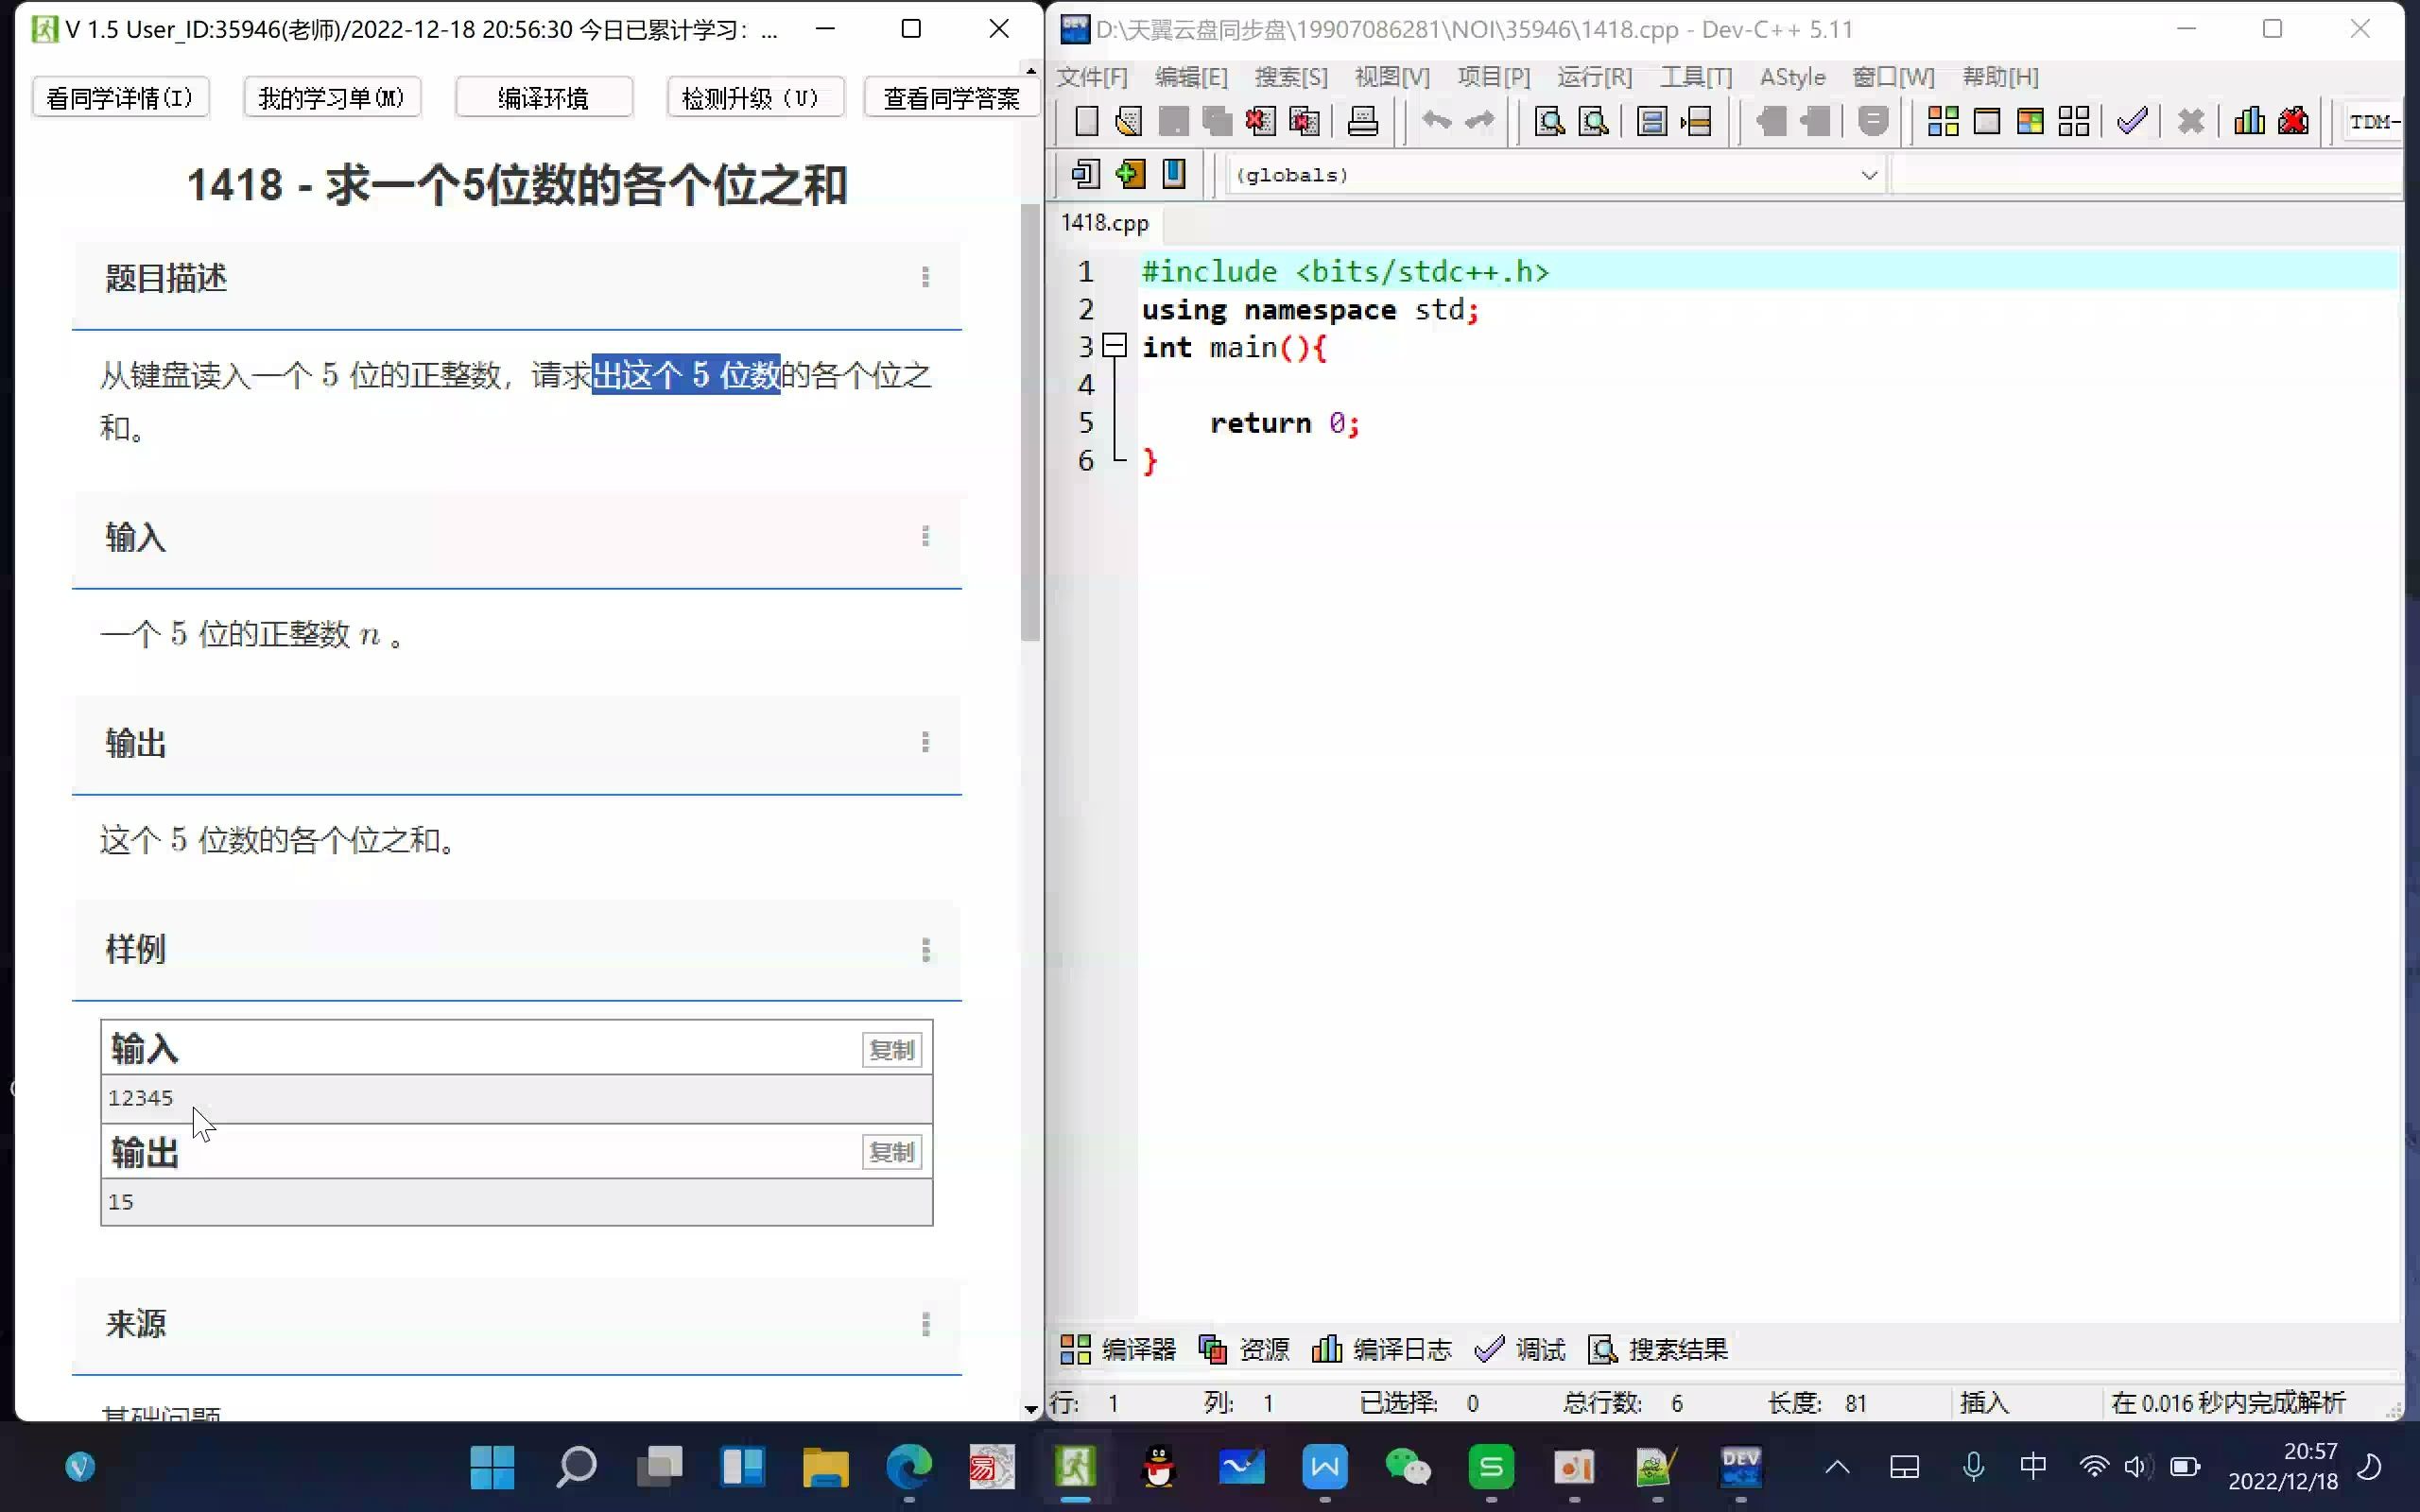2420x1512 pixels.
Task: Click the 查看同学答案 button
Action: [x=950, y=98]
